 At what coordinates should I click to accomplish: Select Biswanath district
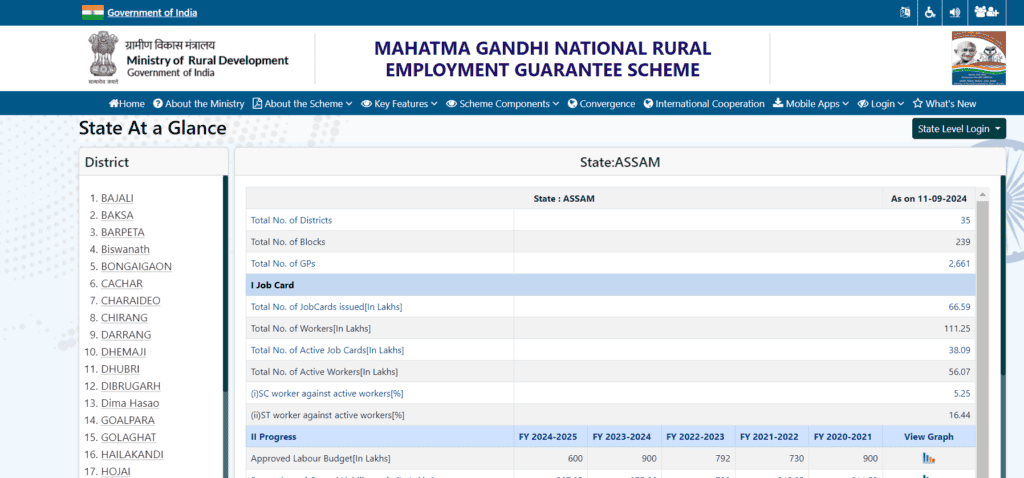(125, 249)
